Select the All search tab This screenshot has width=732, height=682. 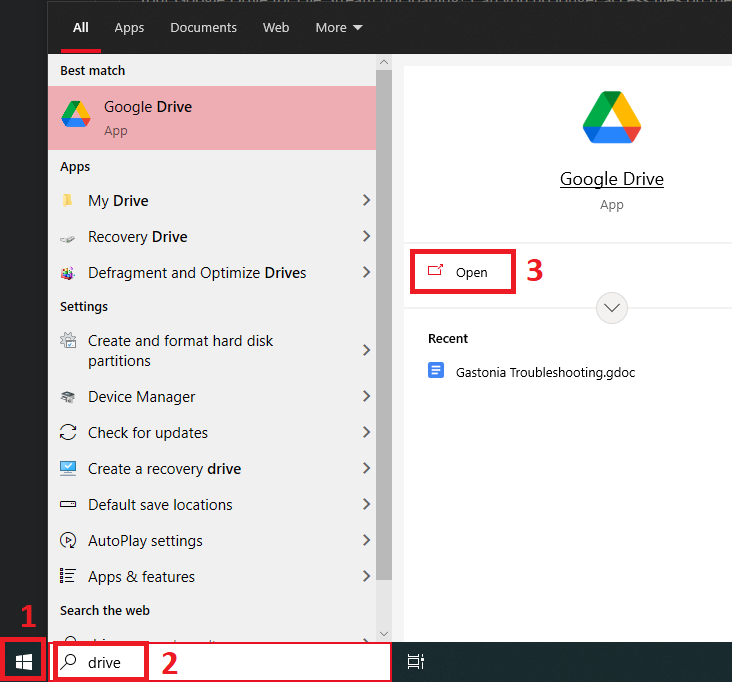point(80,28)
